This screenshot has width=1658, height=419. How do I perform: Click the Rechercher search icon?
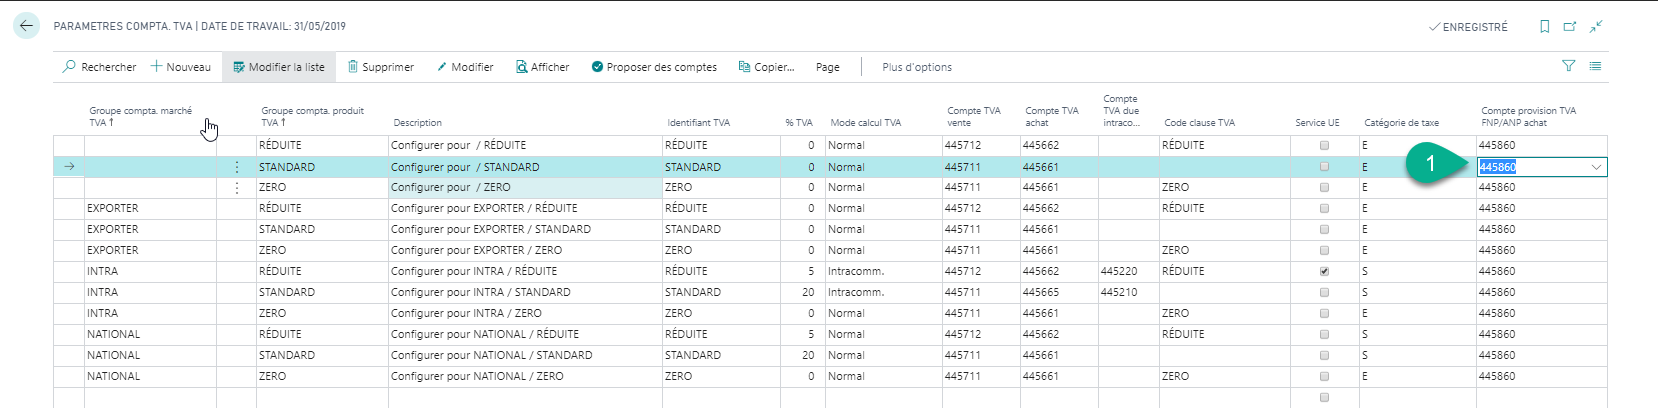[x=69, y=67]
